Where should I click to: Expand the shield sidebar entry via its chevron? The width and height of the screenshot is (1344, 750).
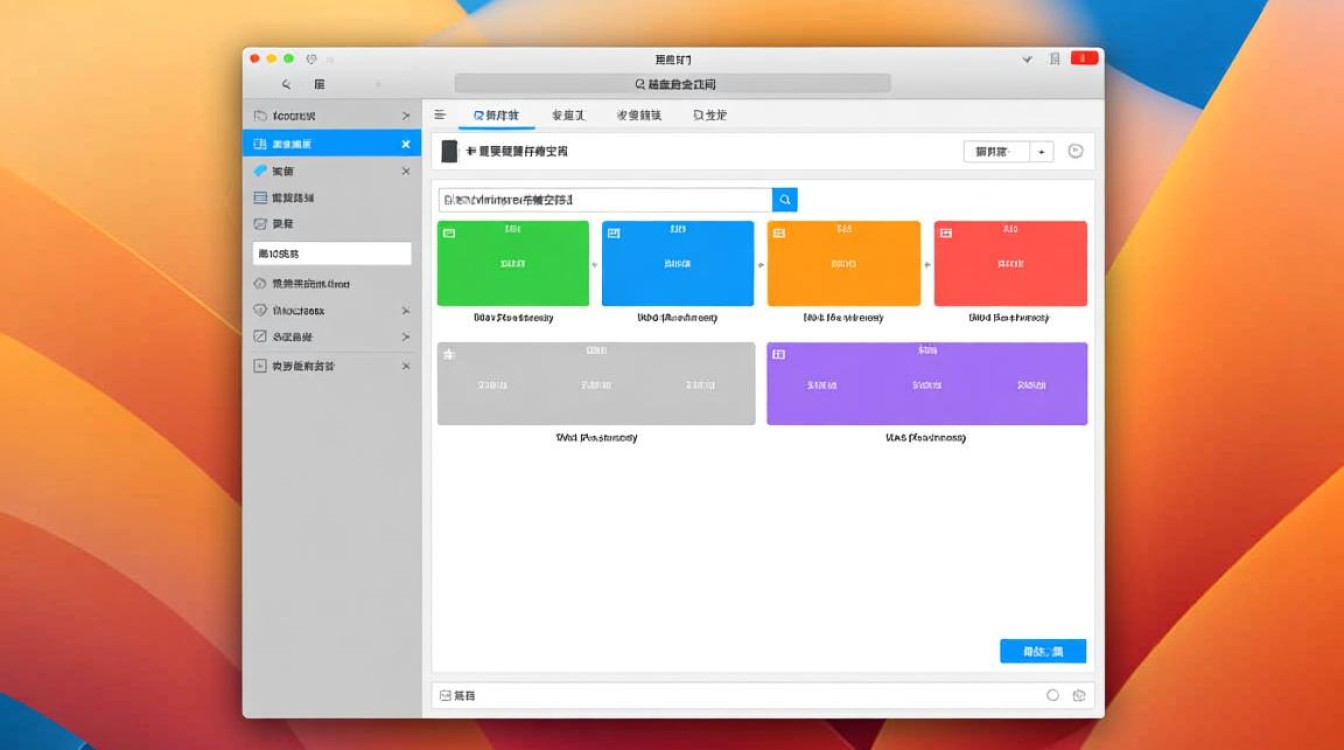pyautogui.click(x=405, y=310)
